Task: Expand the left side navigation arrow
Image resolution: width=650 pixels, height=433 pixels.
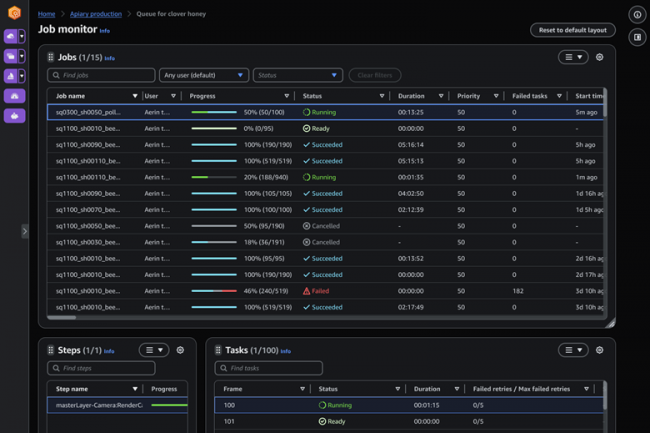Action: (x=25, y=231)
